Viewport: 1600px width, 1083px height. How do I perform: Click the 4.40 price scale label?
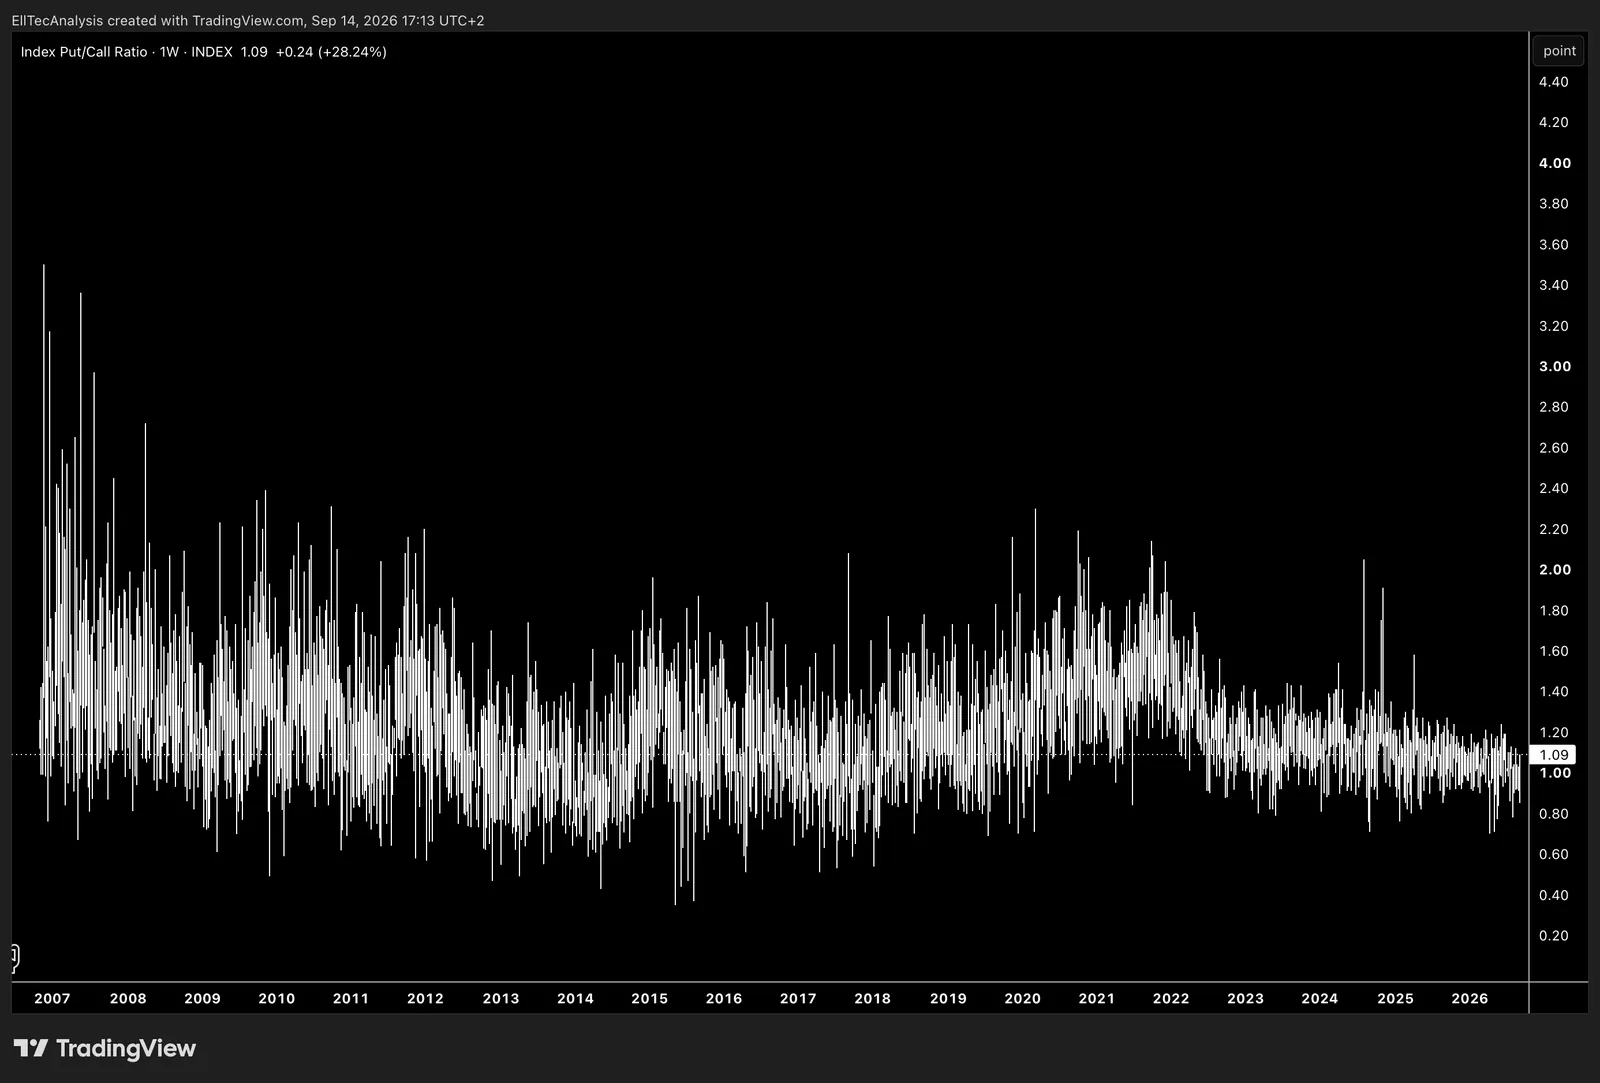pyautogui.click(x=1554, y=82)
